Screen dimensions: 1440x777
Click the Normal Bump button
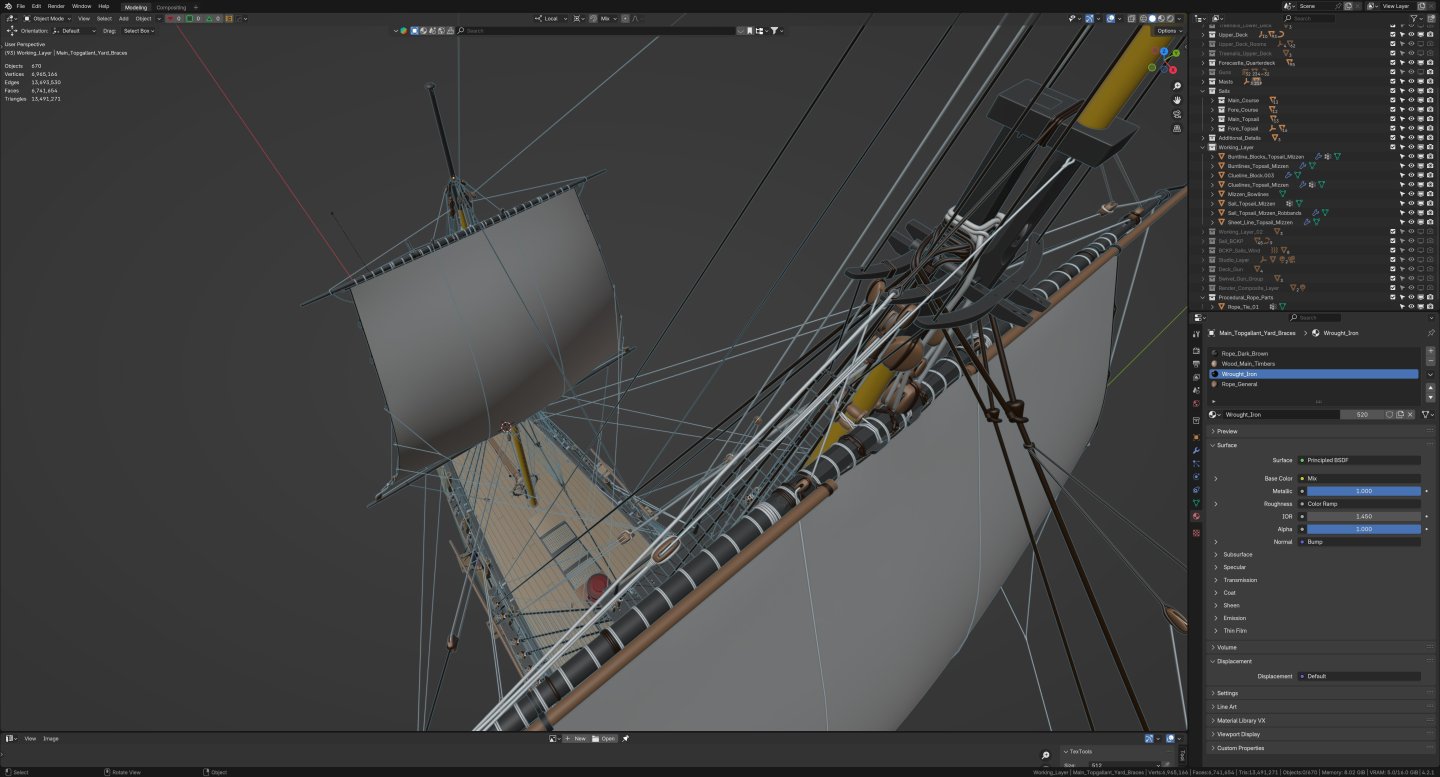tap(1359, 542)
